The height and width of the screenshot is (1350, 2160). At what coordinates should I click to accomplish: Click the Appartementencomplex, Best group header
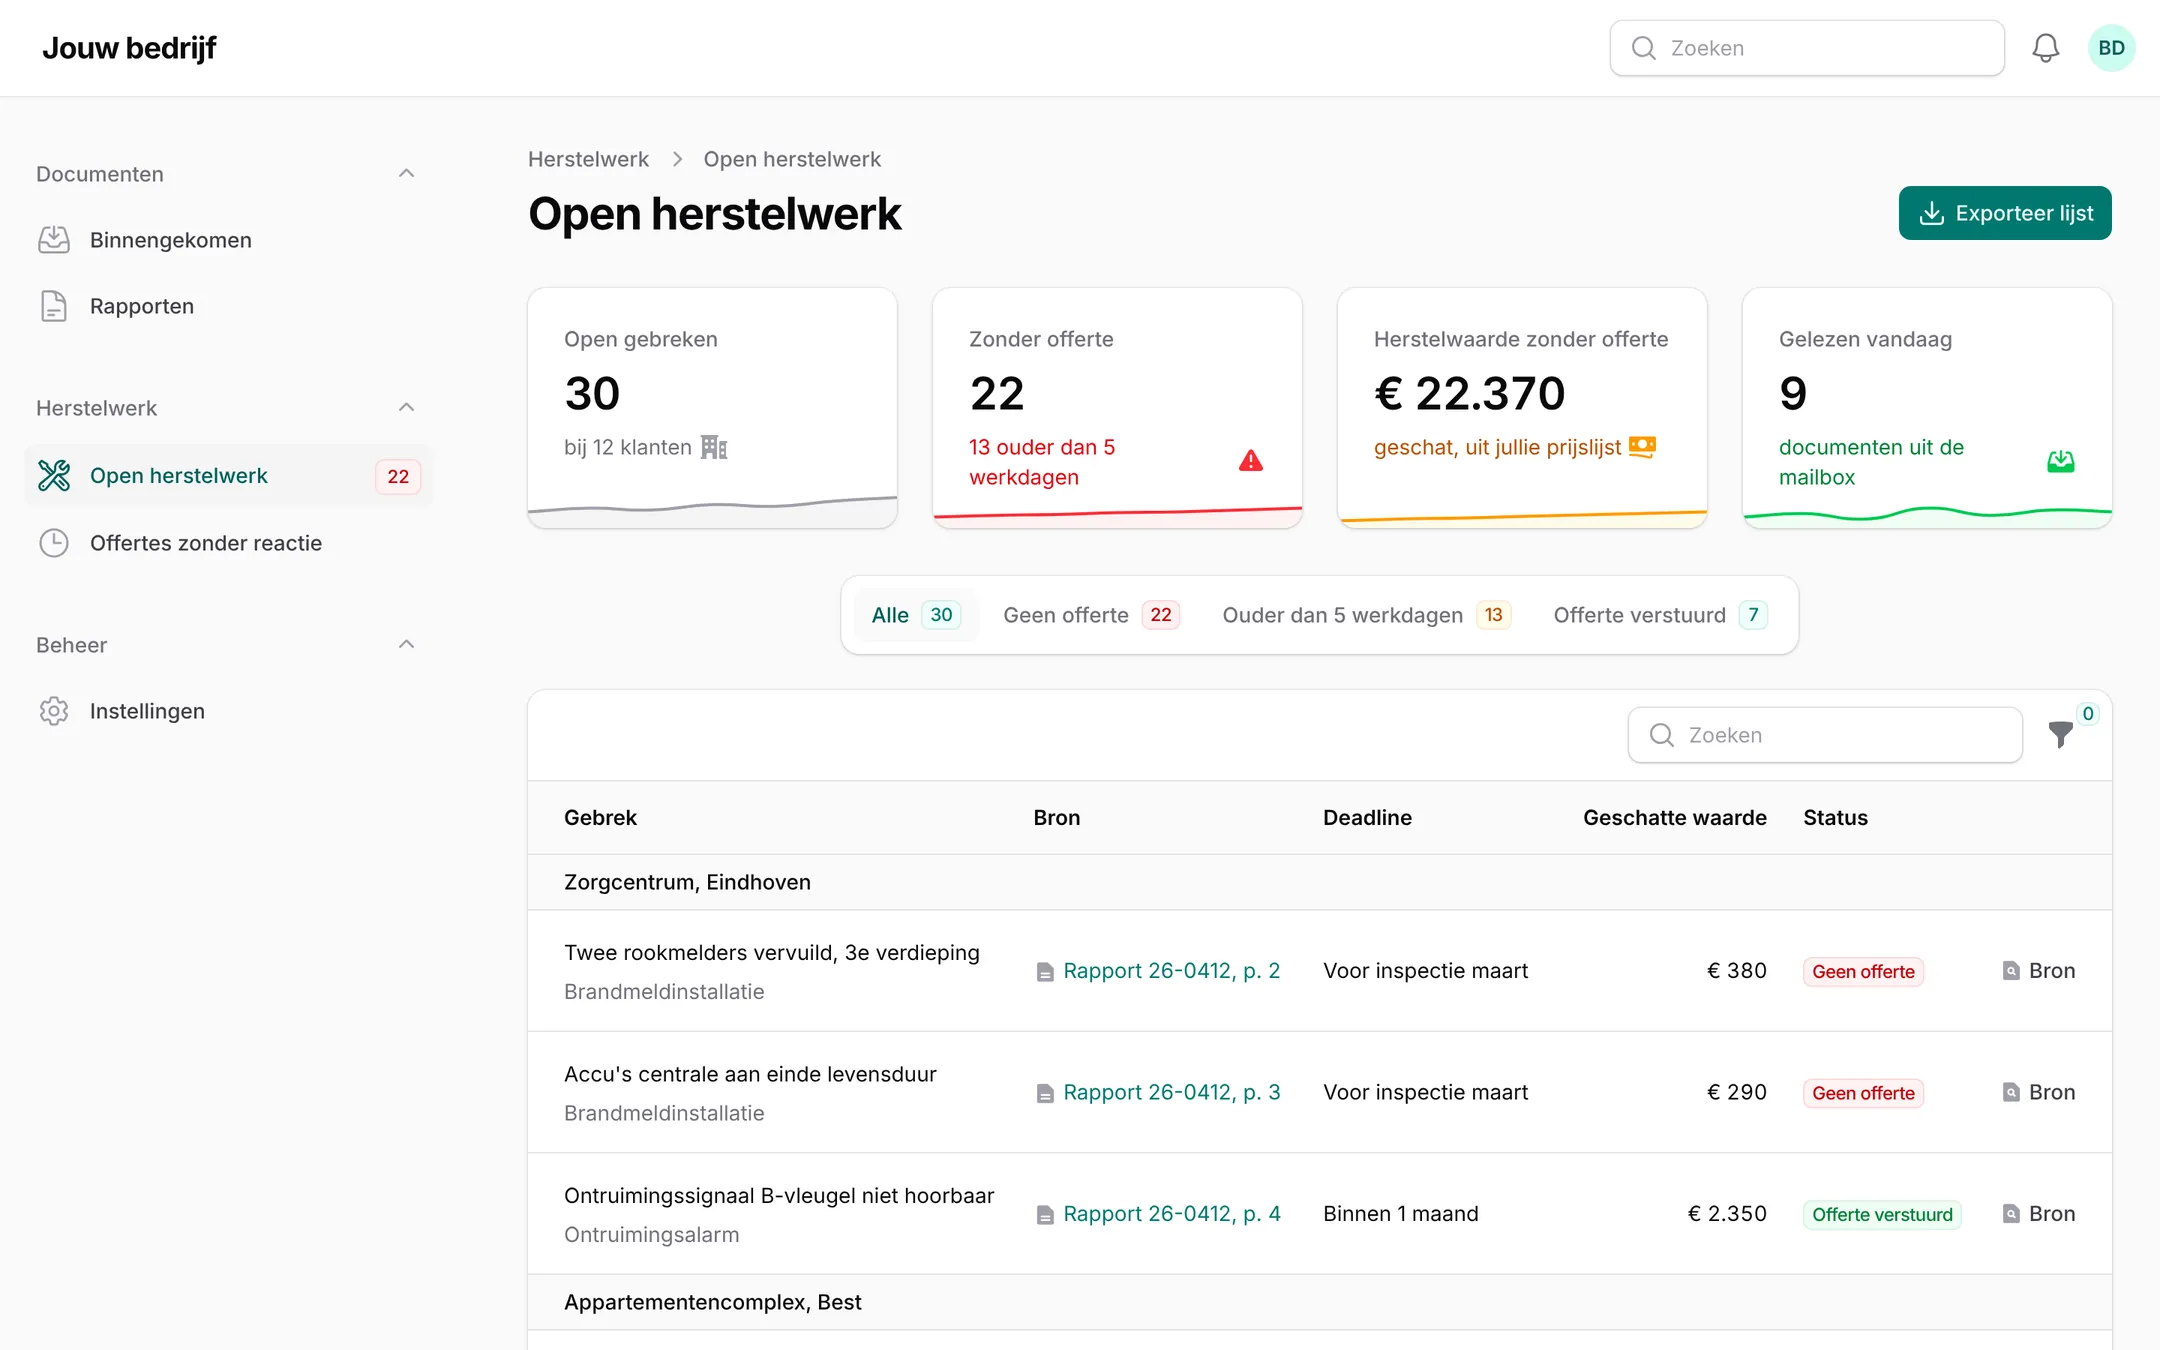point(1320,1302)
